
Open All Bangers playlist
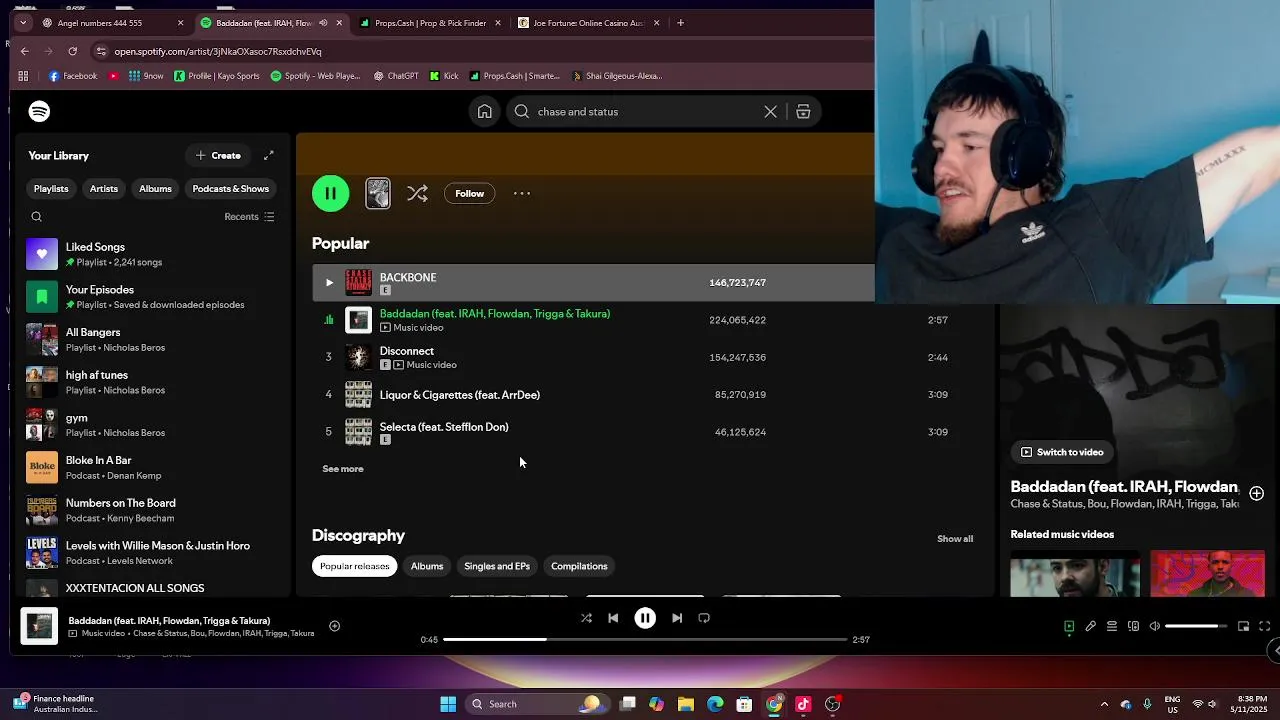click(x=152, y=340)
